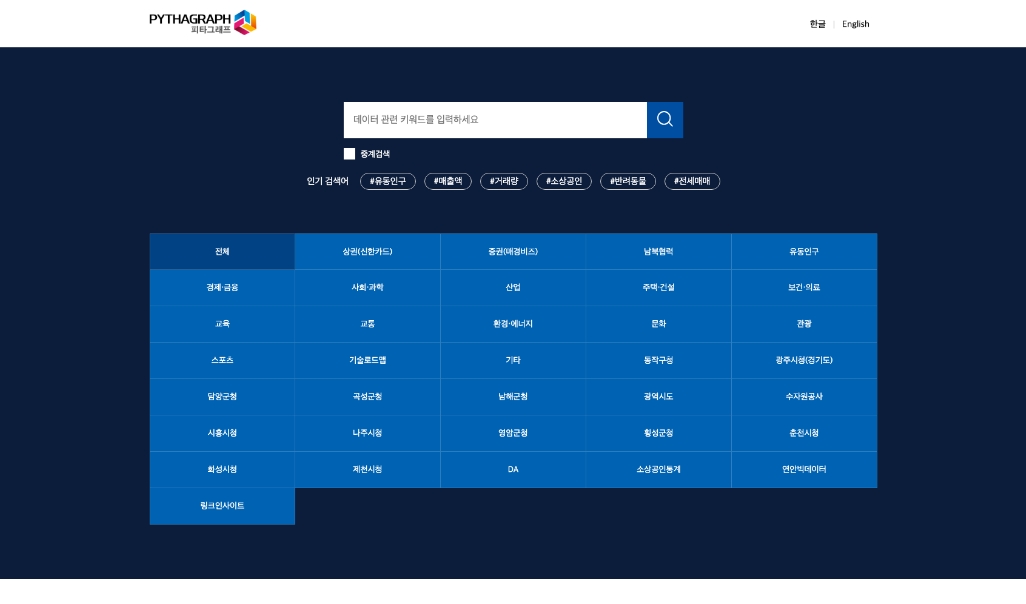Click the #유동인구 popular keyword tag
The width and height of the screenshot is (1026, 604).
point(387,181)
